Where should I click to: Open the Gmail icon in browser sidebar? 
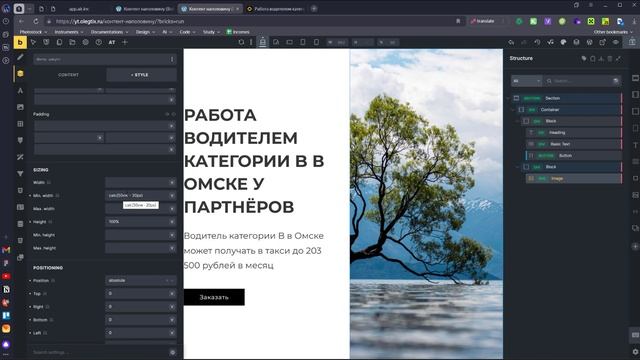[6, 249]
